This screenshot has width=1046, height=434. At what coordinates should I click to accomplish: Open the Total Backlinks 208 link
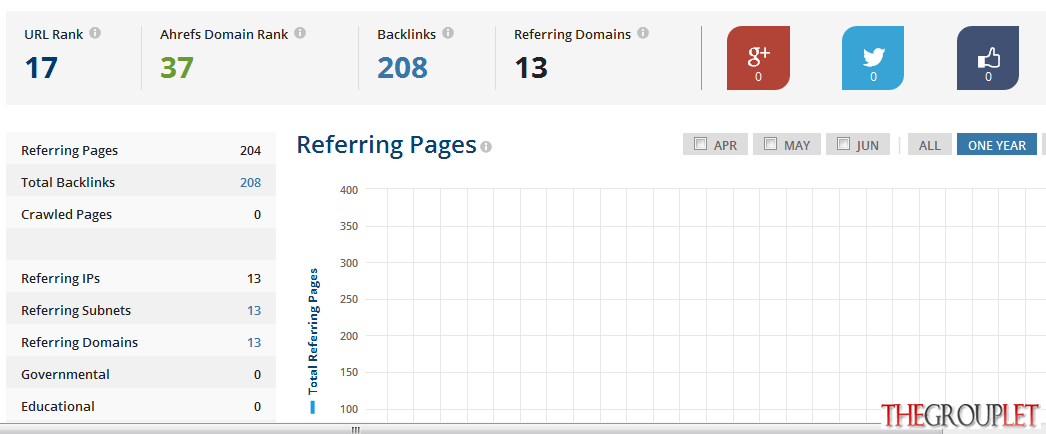coord(251,183)
